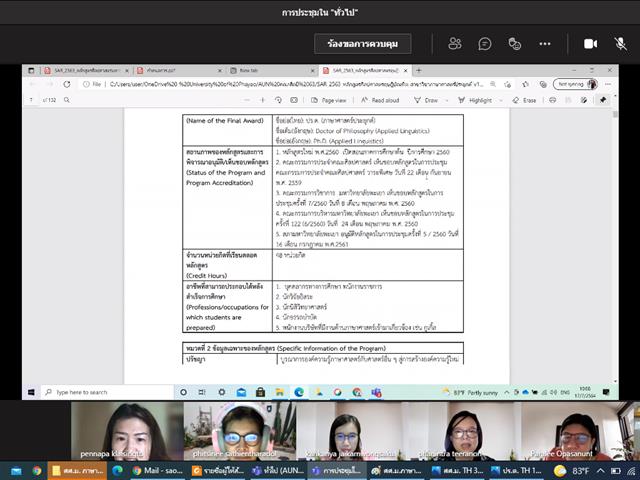Image resolution: width=640 pixels, height=480 pixels.
Task: Start Read aloud in PDF toolbar
Action: tap(380, 100)
